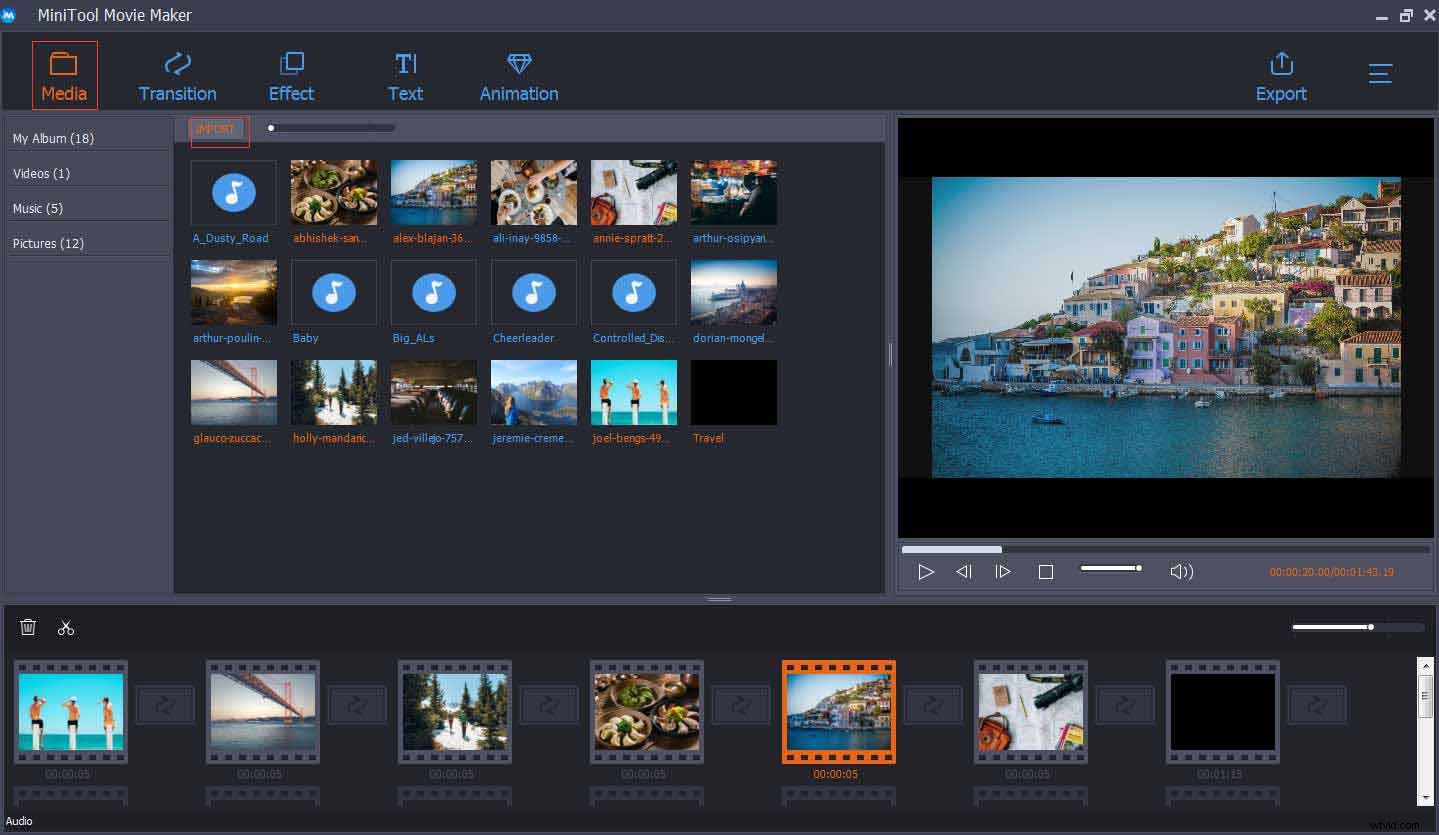The width and height of the screenshot is (1439, 835).
Task: Open the Text tab
Action: [x=405, y=77]
